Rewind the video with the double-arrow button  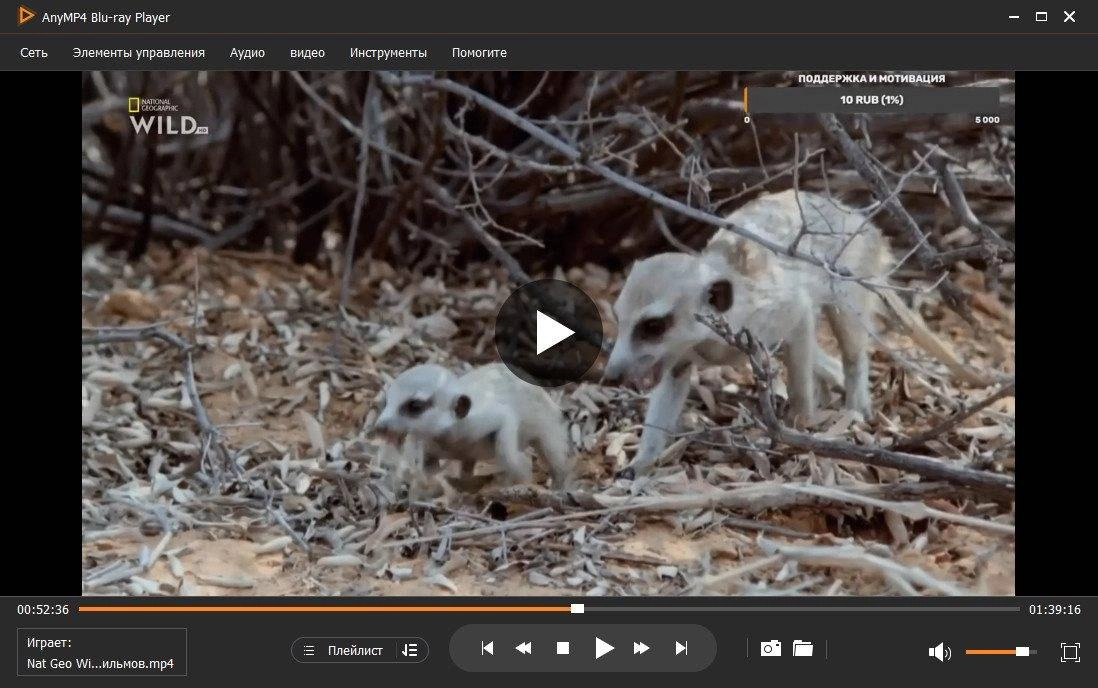[x=523, y=648]
